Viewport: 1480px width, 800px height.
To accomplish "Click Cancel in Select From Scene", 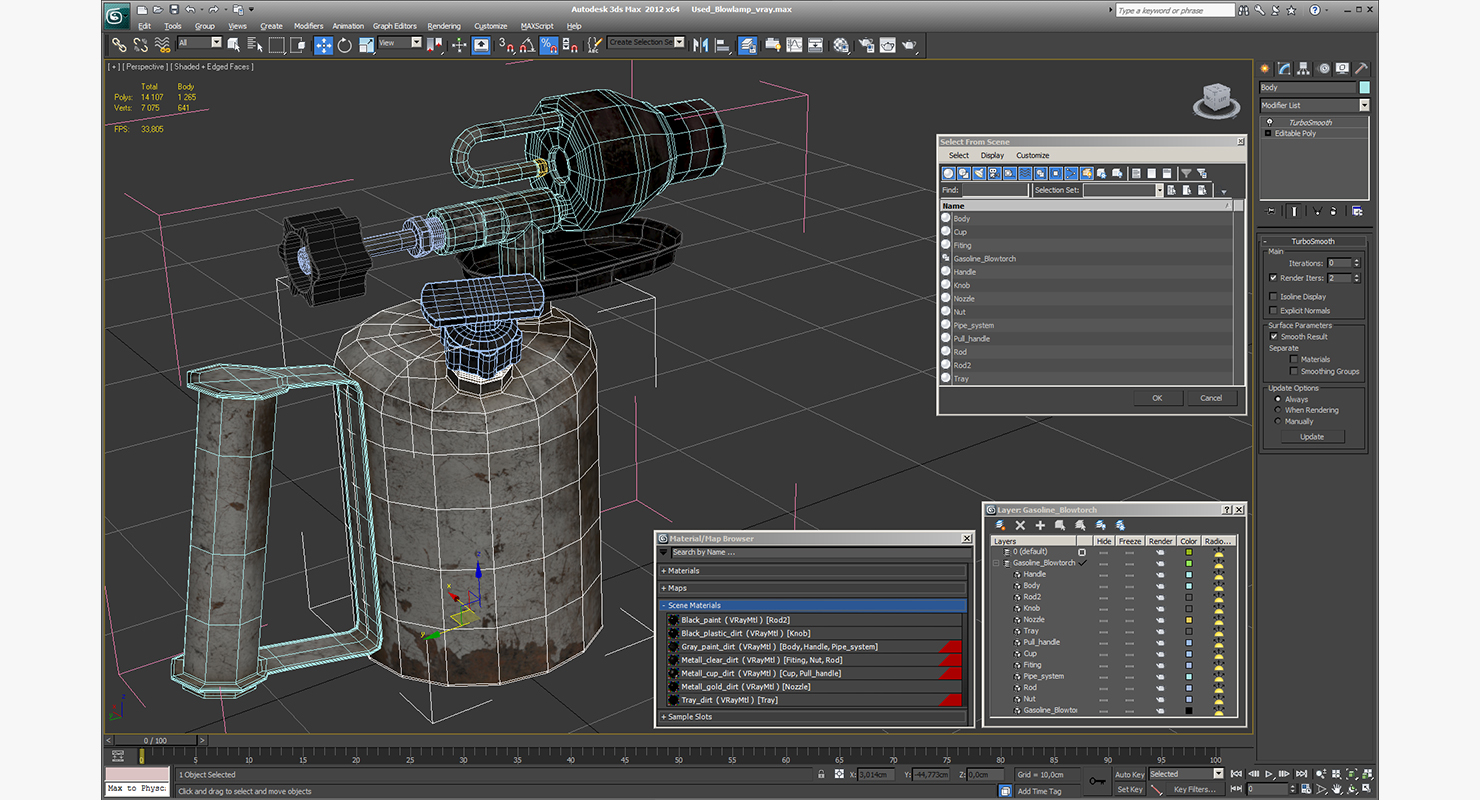I will click(x=1211, y=398).
